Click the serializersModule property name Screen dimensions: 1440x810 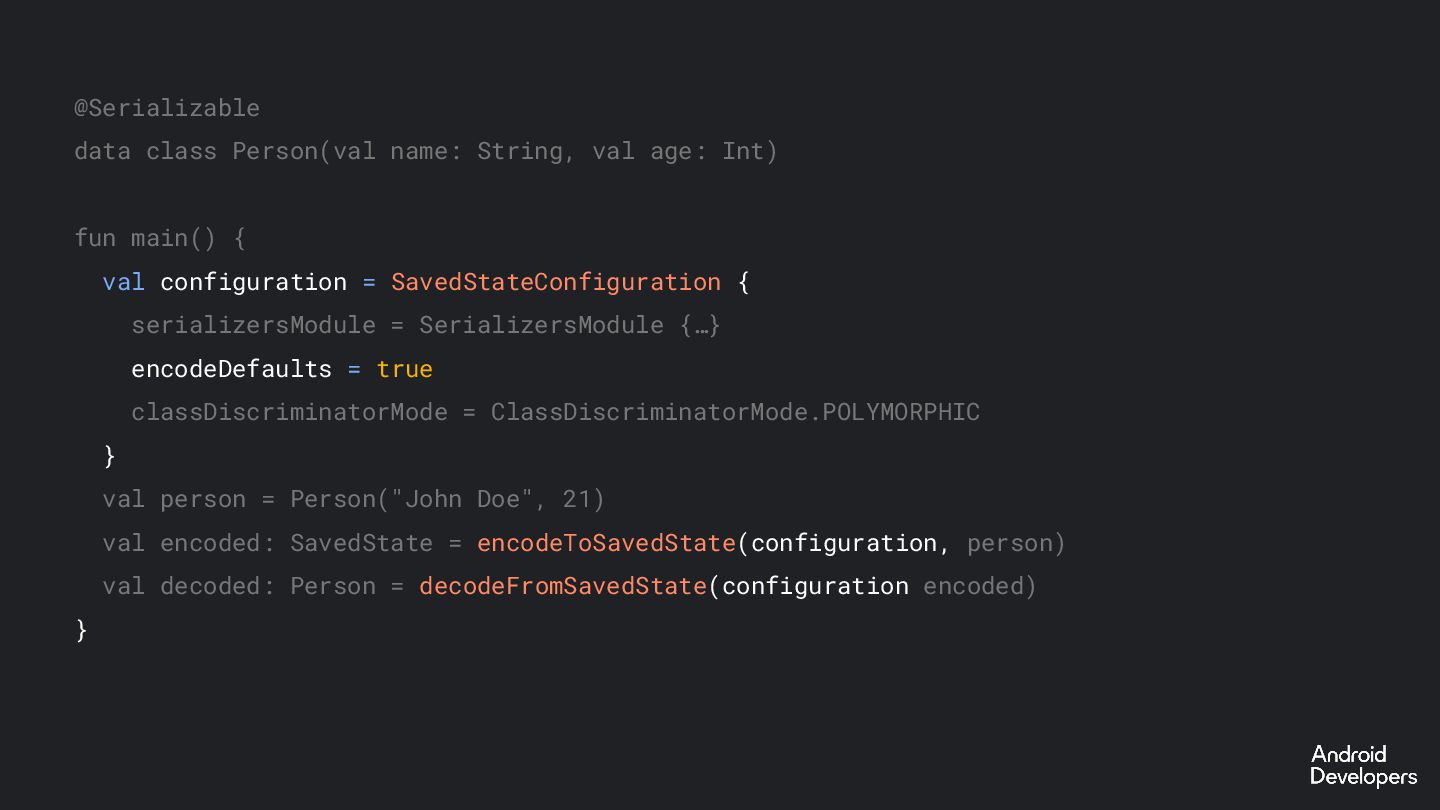(x=254, y=325)
